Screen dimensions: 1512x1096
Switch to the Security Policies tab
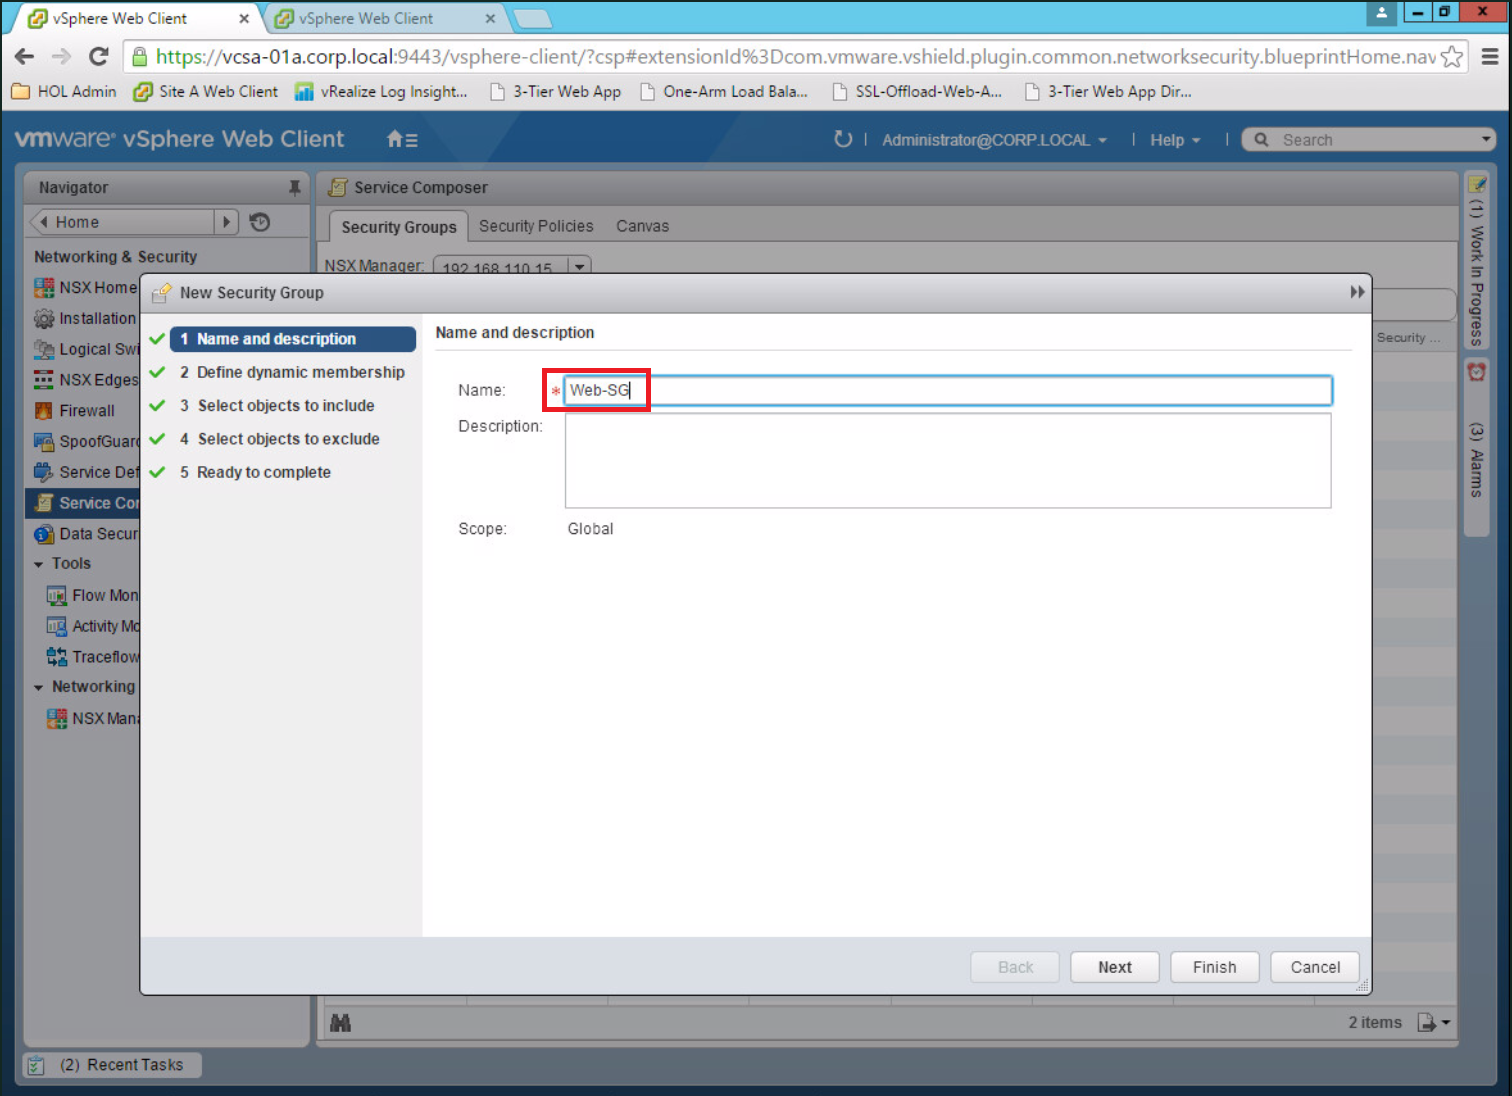[x=536, y=226]
